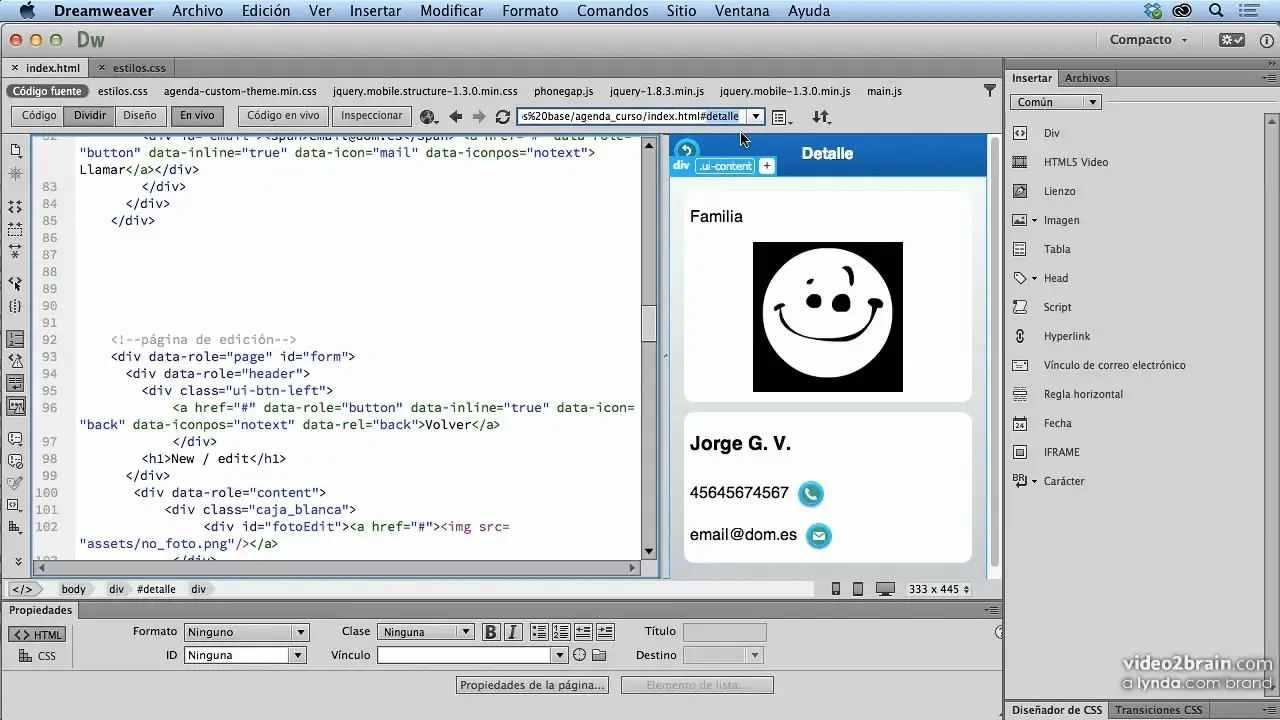The width and height of the screenshot is (1280, 720).
Task: Switch to the Archivos panel tab
Action: click(x=1087, y=78)
